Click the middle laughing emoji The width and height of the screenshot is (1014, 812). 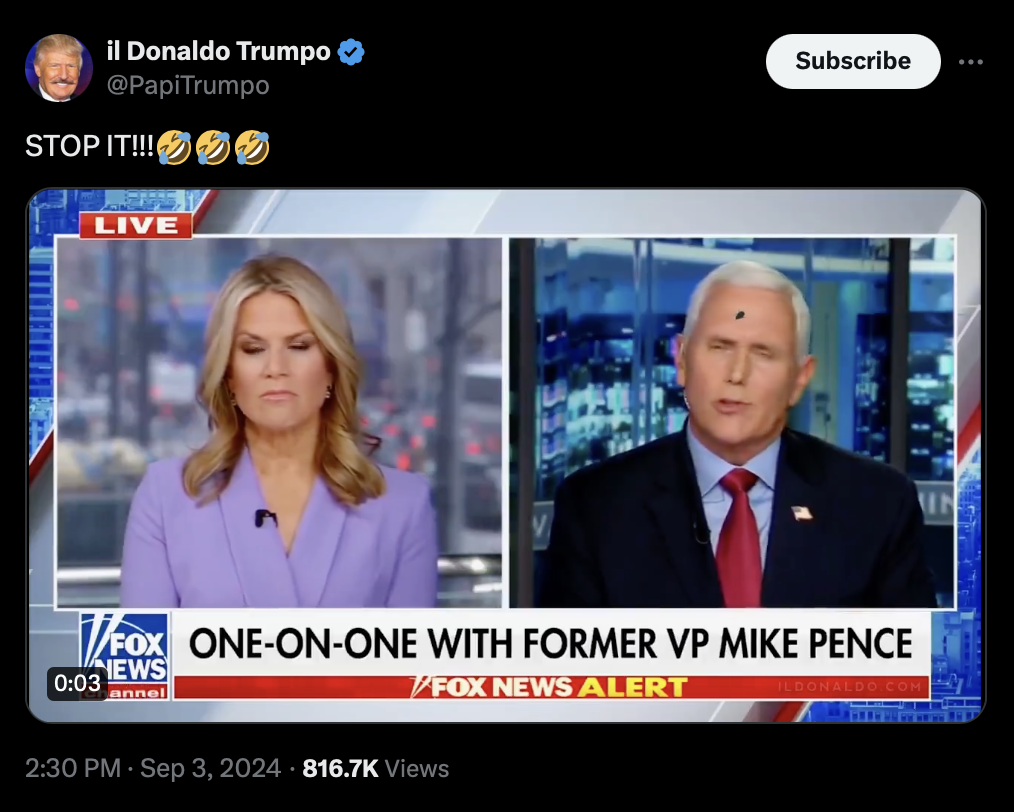[x=213, y=147]
